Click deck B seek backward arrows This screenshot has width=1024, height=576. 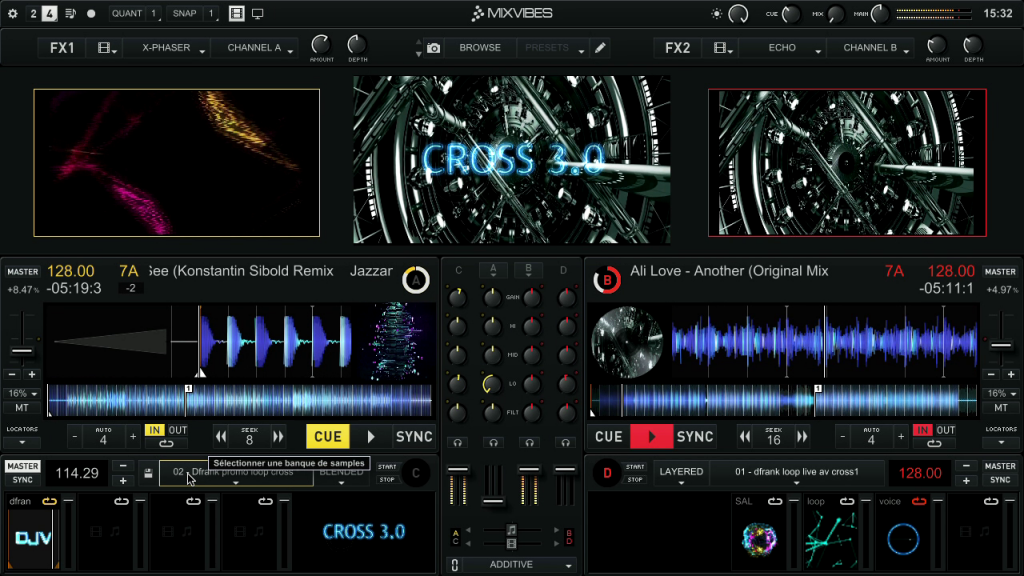[x=745, y=437]
